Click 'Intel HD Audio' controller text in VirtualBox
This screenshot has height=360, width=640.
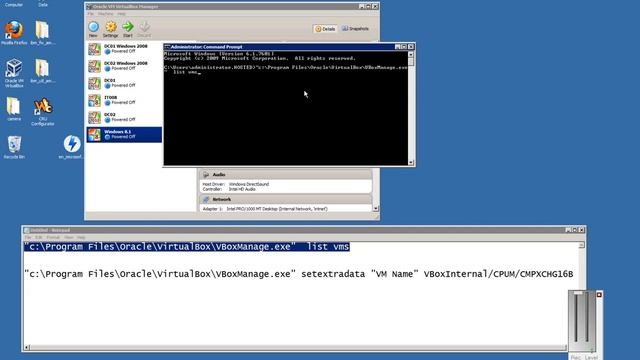(x=242, y=189)
